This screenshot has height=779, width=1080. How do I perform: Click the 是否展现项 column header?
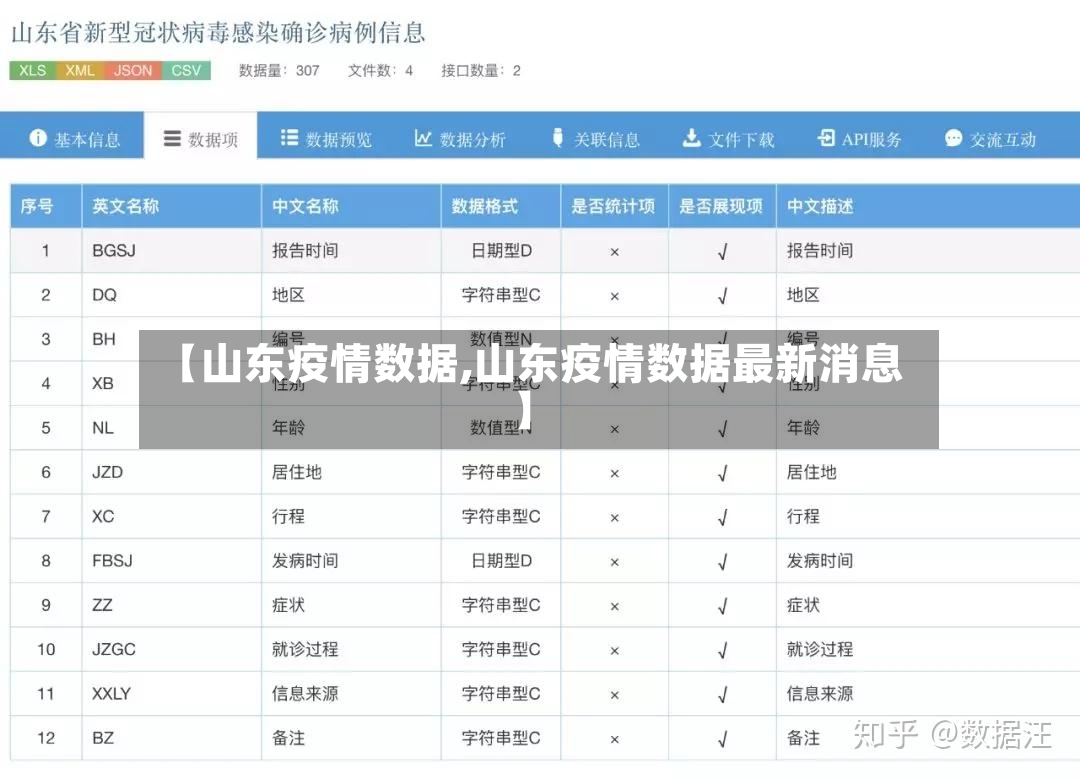click(721, 206)
